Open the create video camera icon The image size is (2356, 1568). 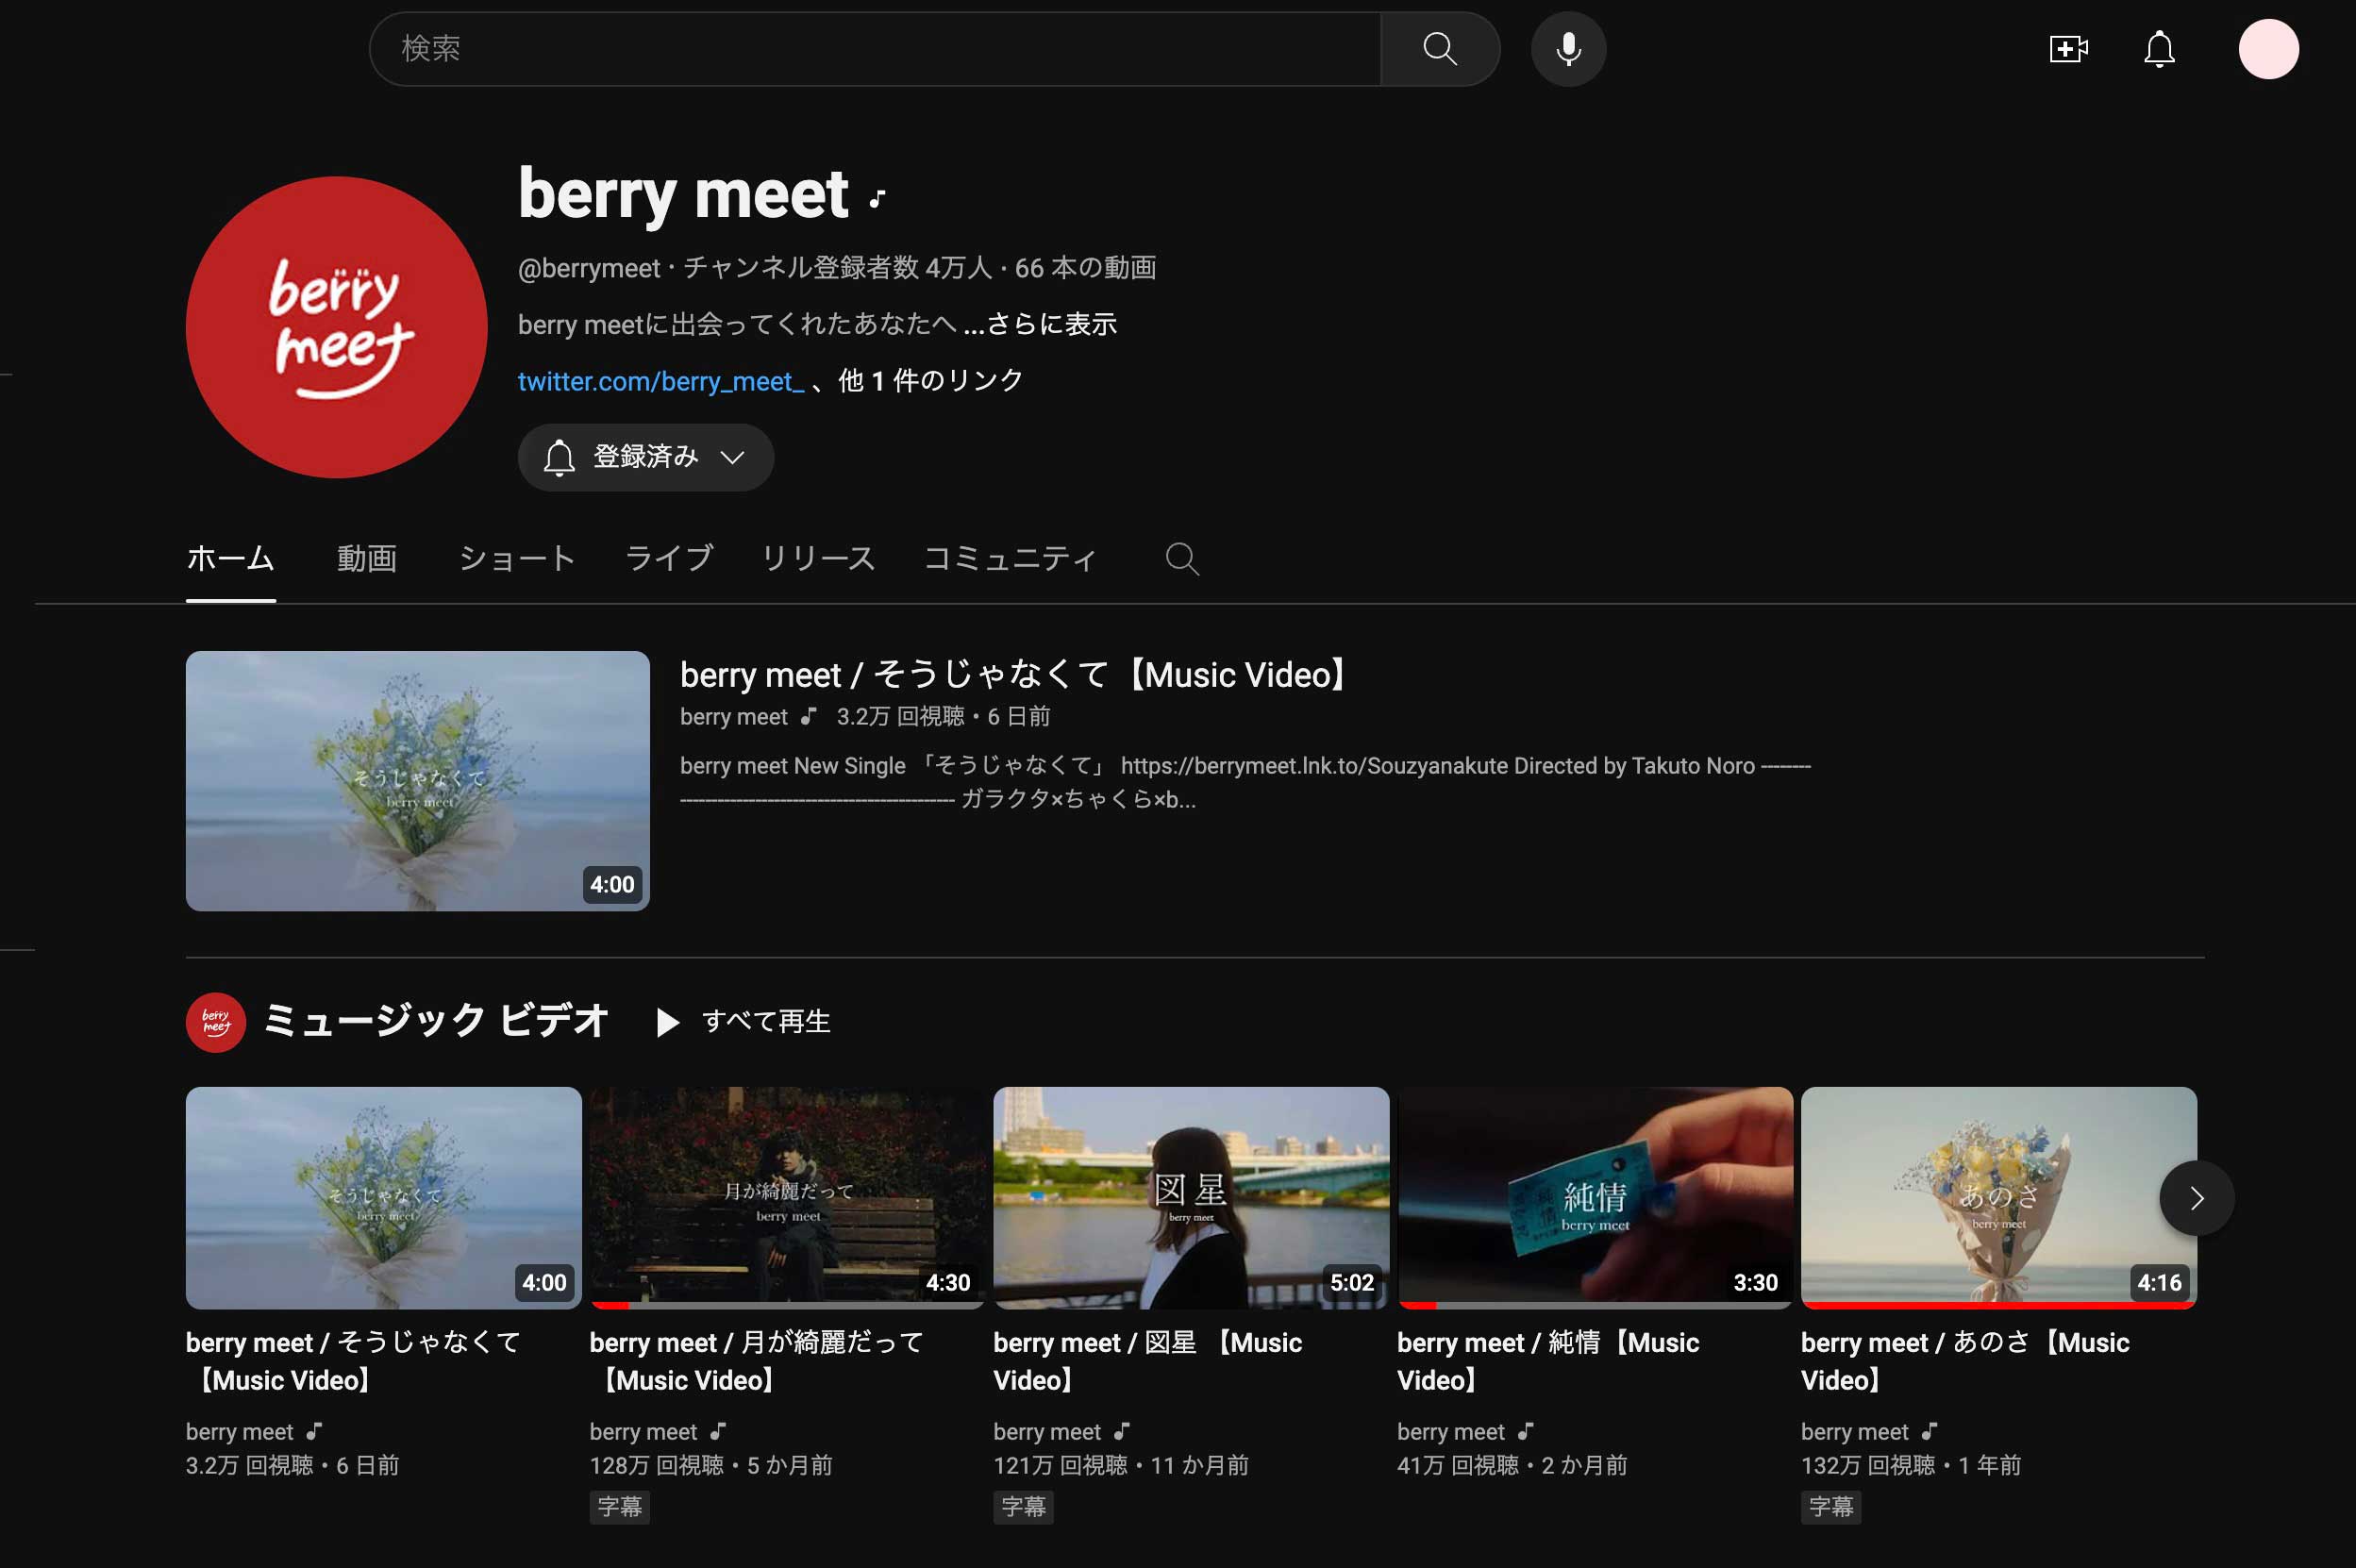point(2067,49)
